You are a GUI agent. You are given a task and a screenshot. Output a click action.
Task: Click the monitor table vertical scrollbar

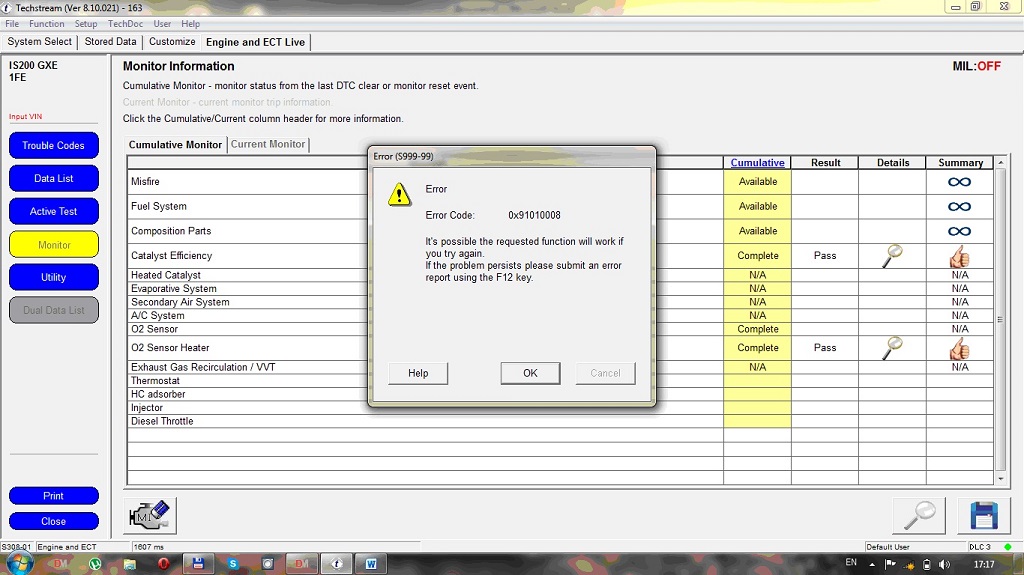(1001, 320)
